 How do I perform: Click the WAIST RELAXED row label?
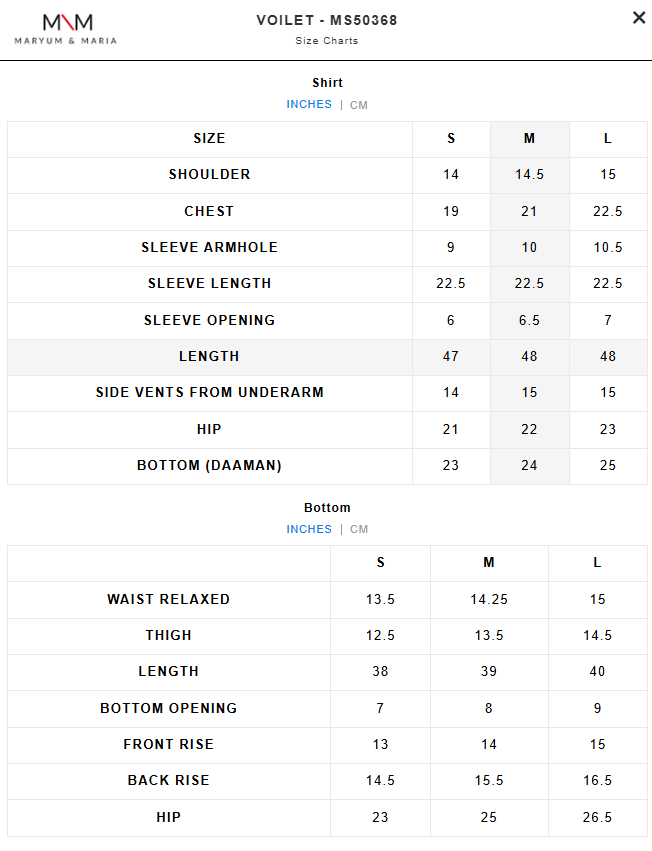point(169,600)
